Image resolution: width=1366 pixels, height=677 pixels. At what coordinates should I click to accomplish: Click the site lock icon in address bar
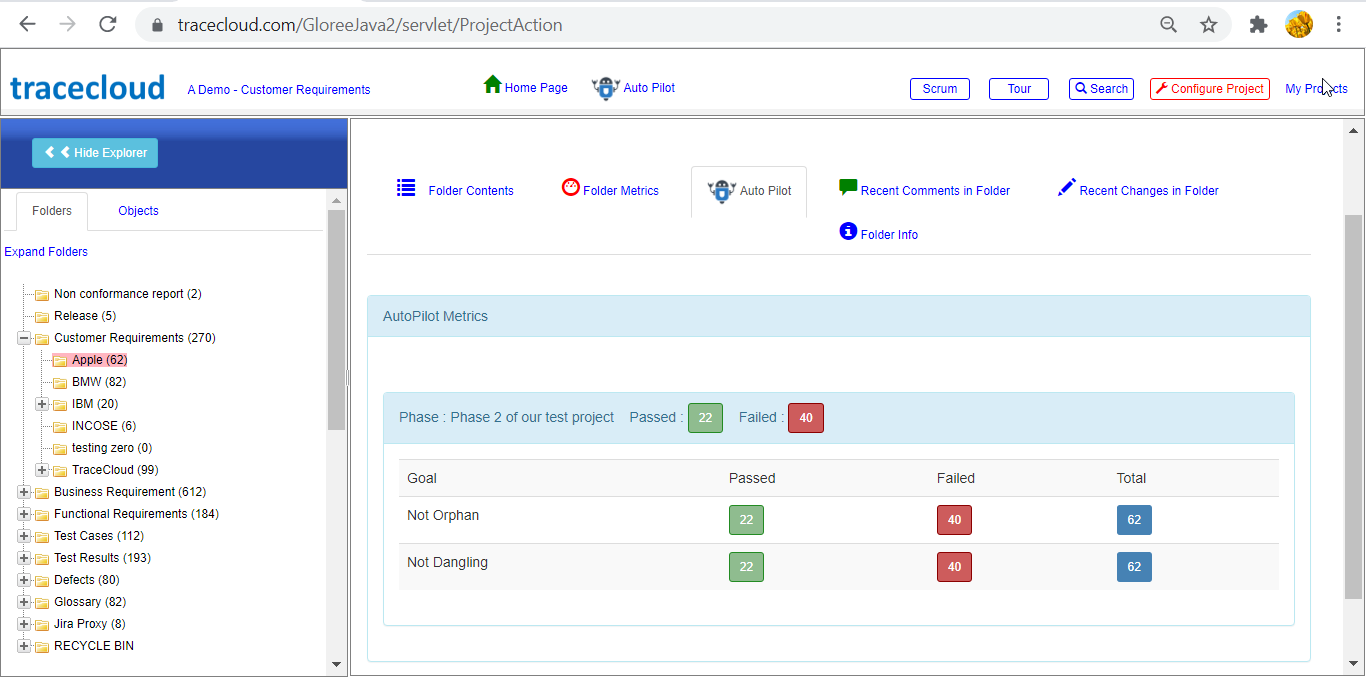pos(157,26)
